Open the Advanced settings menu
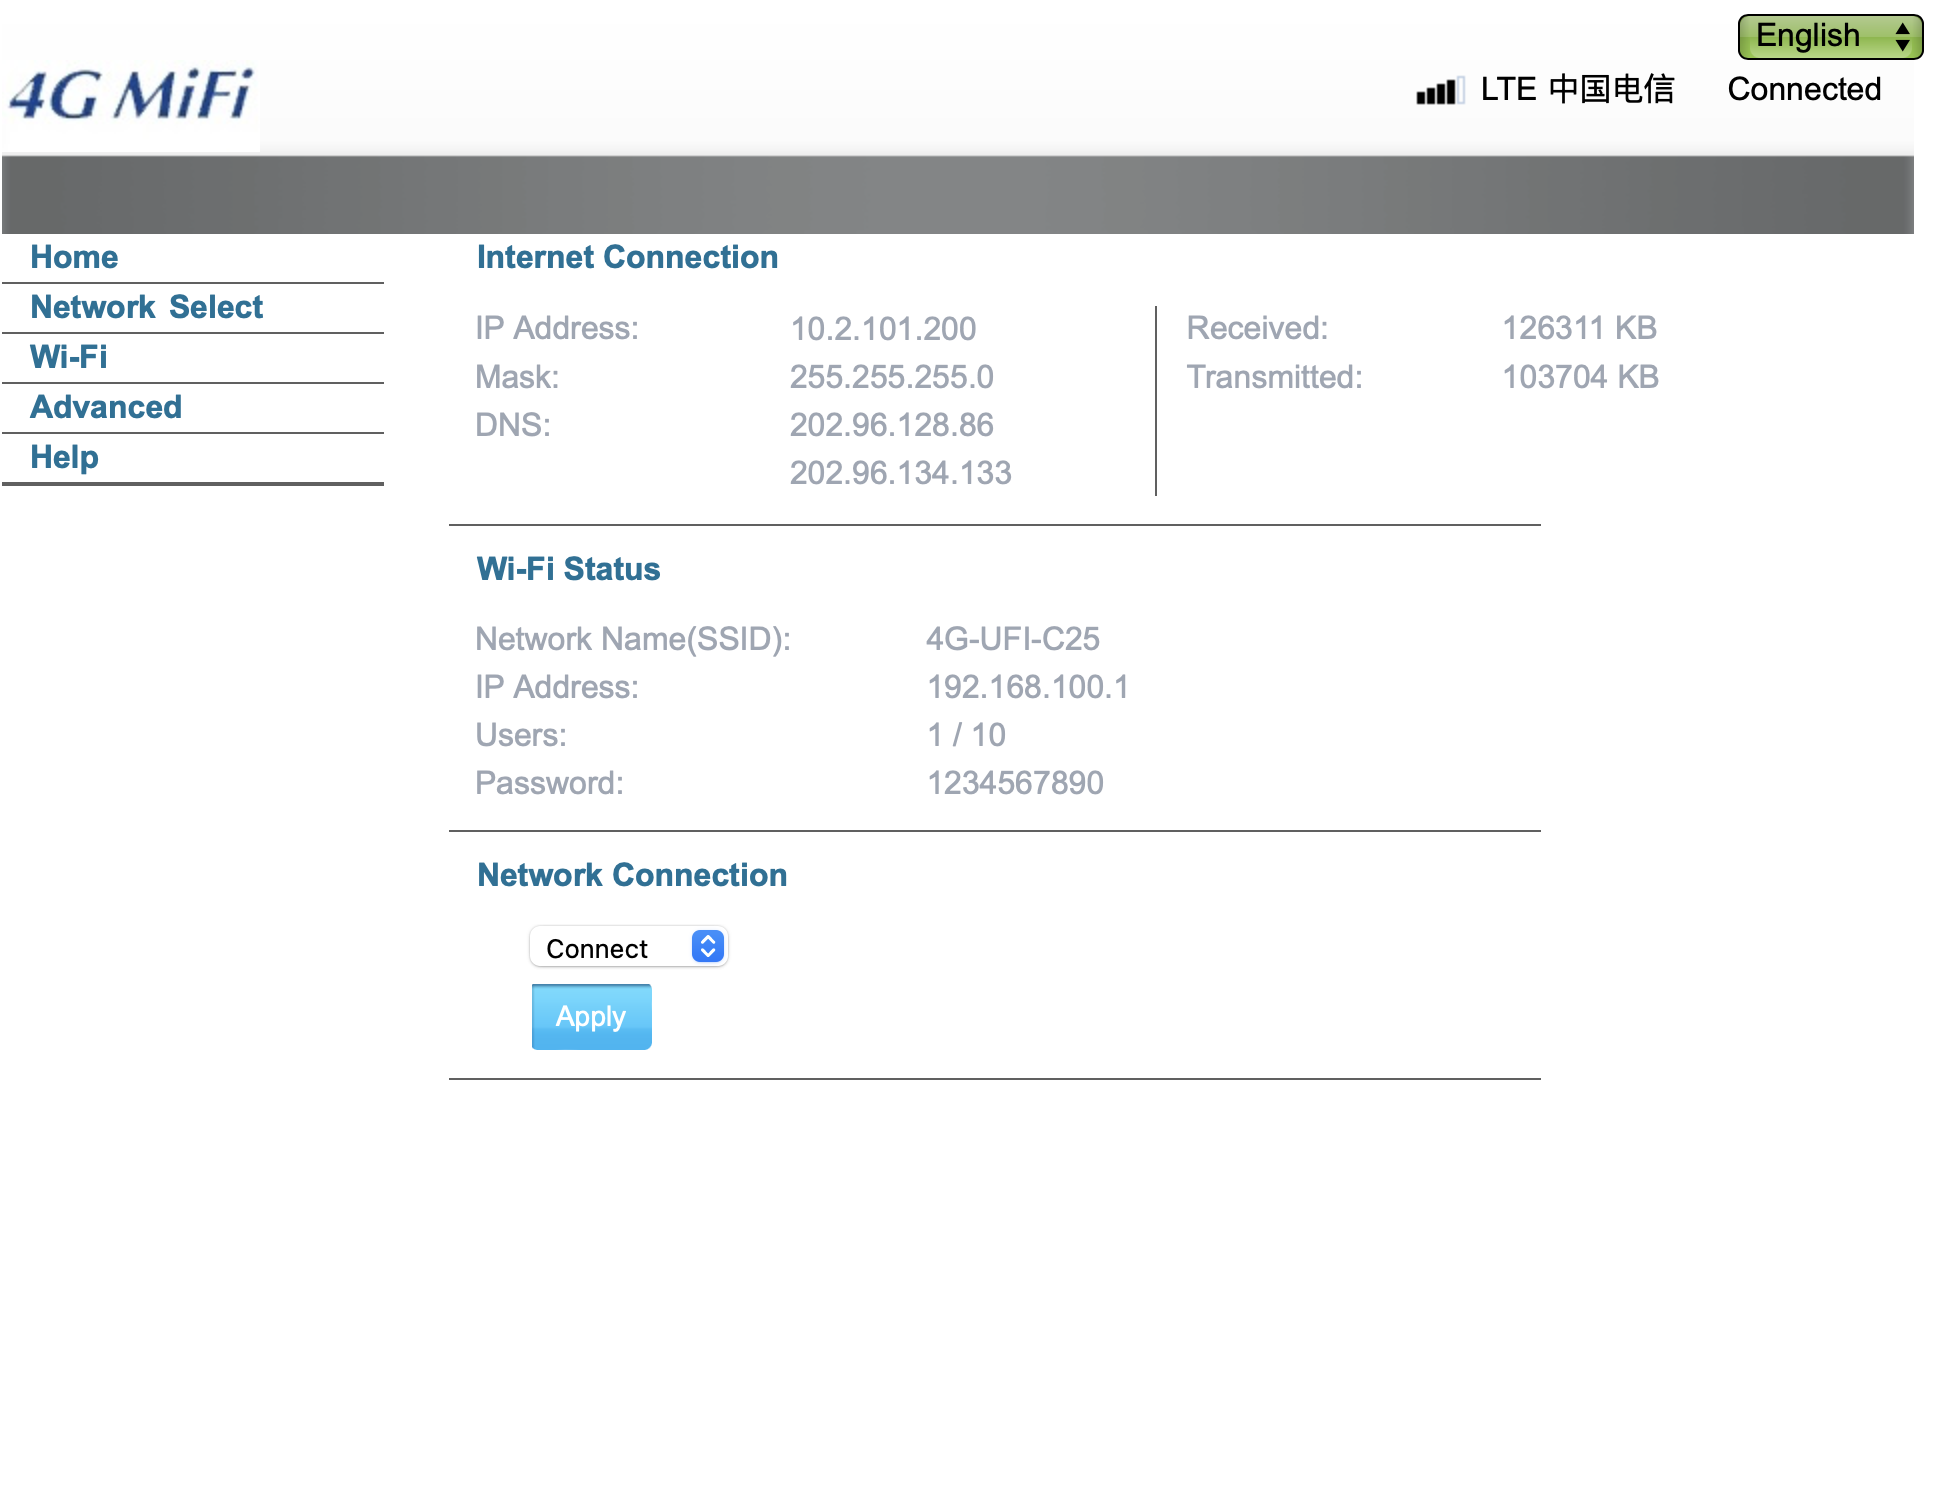This screenshot has height=1504, width=1934. [106, 407]
